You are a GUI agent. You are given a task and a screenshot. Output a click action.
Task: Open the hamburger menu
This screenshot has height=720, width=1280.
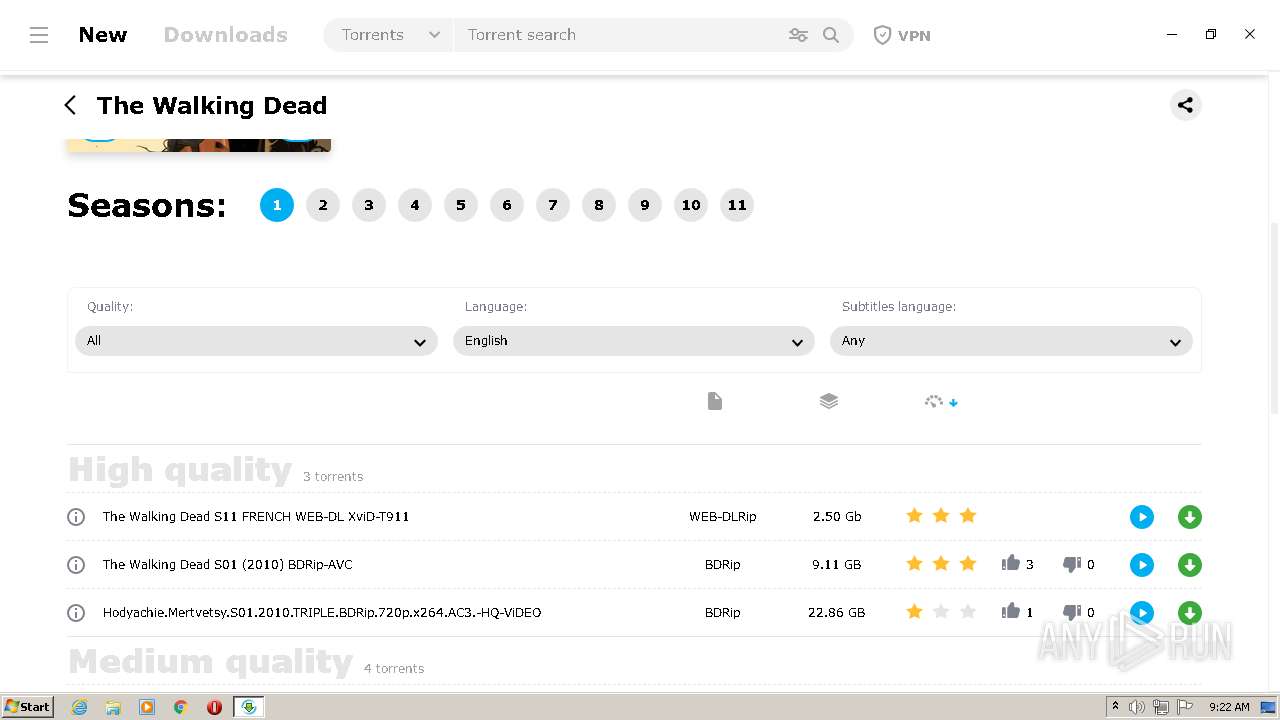coord(39,35)
